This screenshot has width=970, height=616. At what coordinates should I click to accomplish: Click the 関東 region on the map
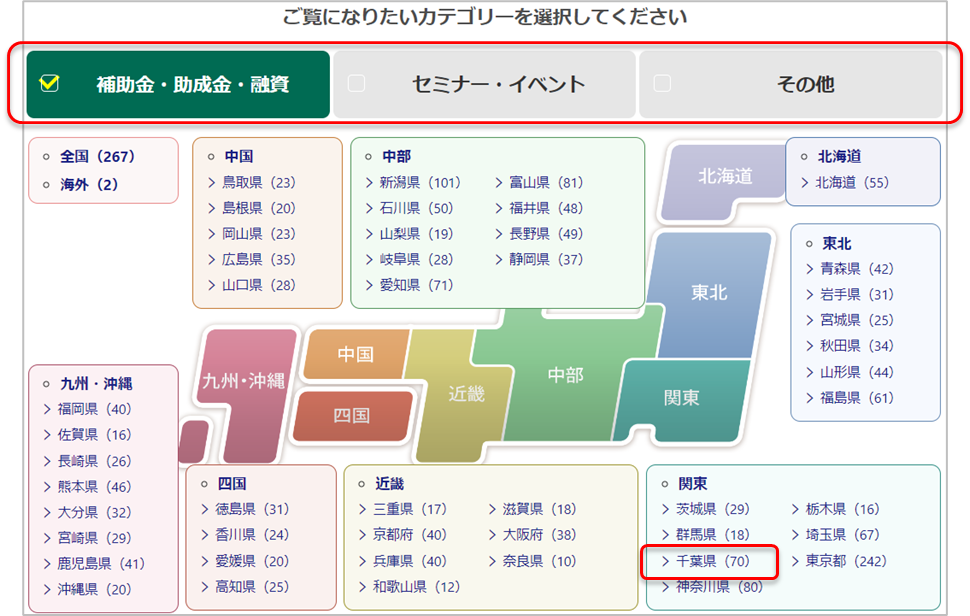click(681, 398)
